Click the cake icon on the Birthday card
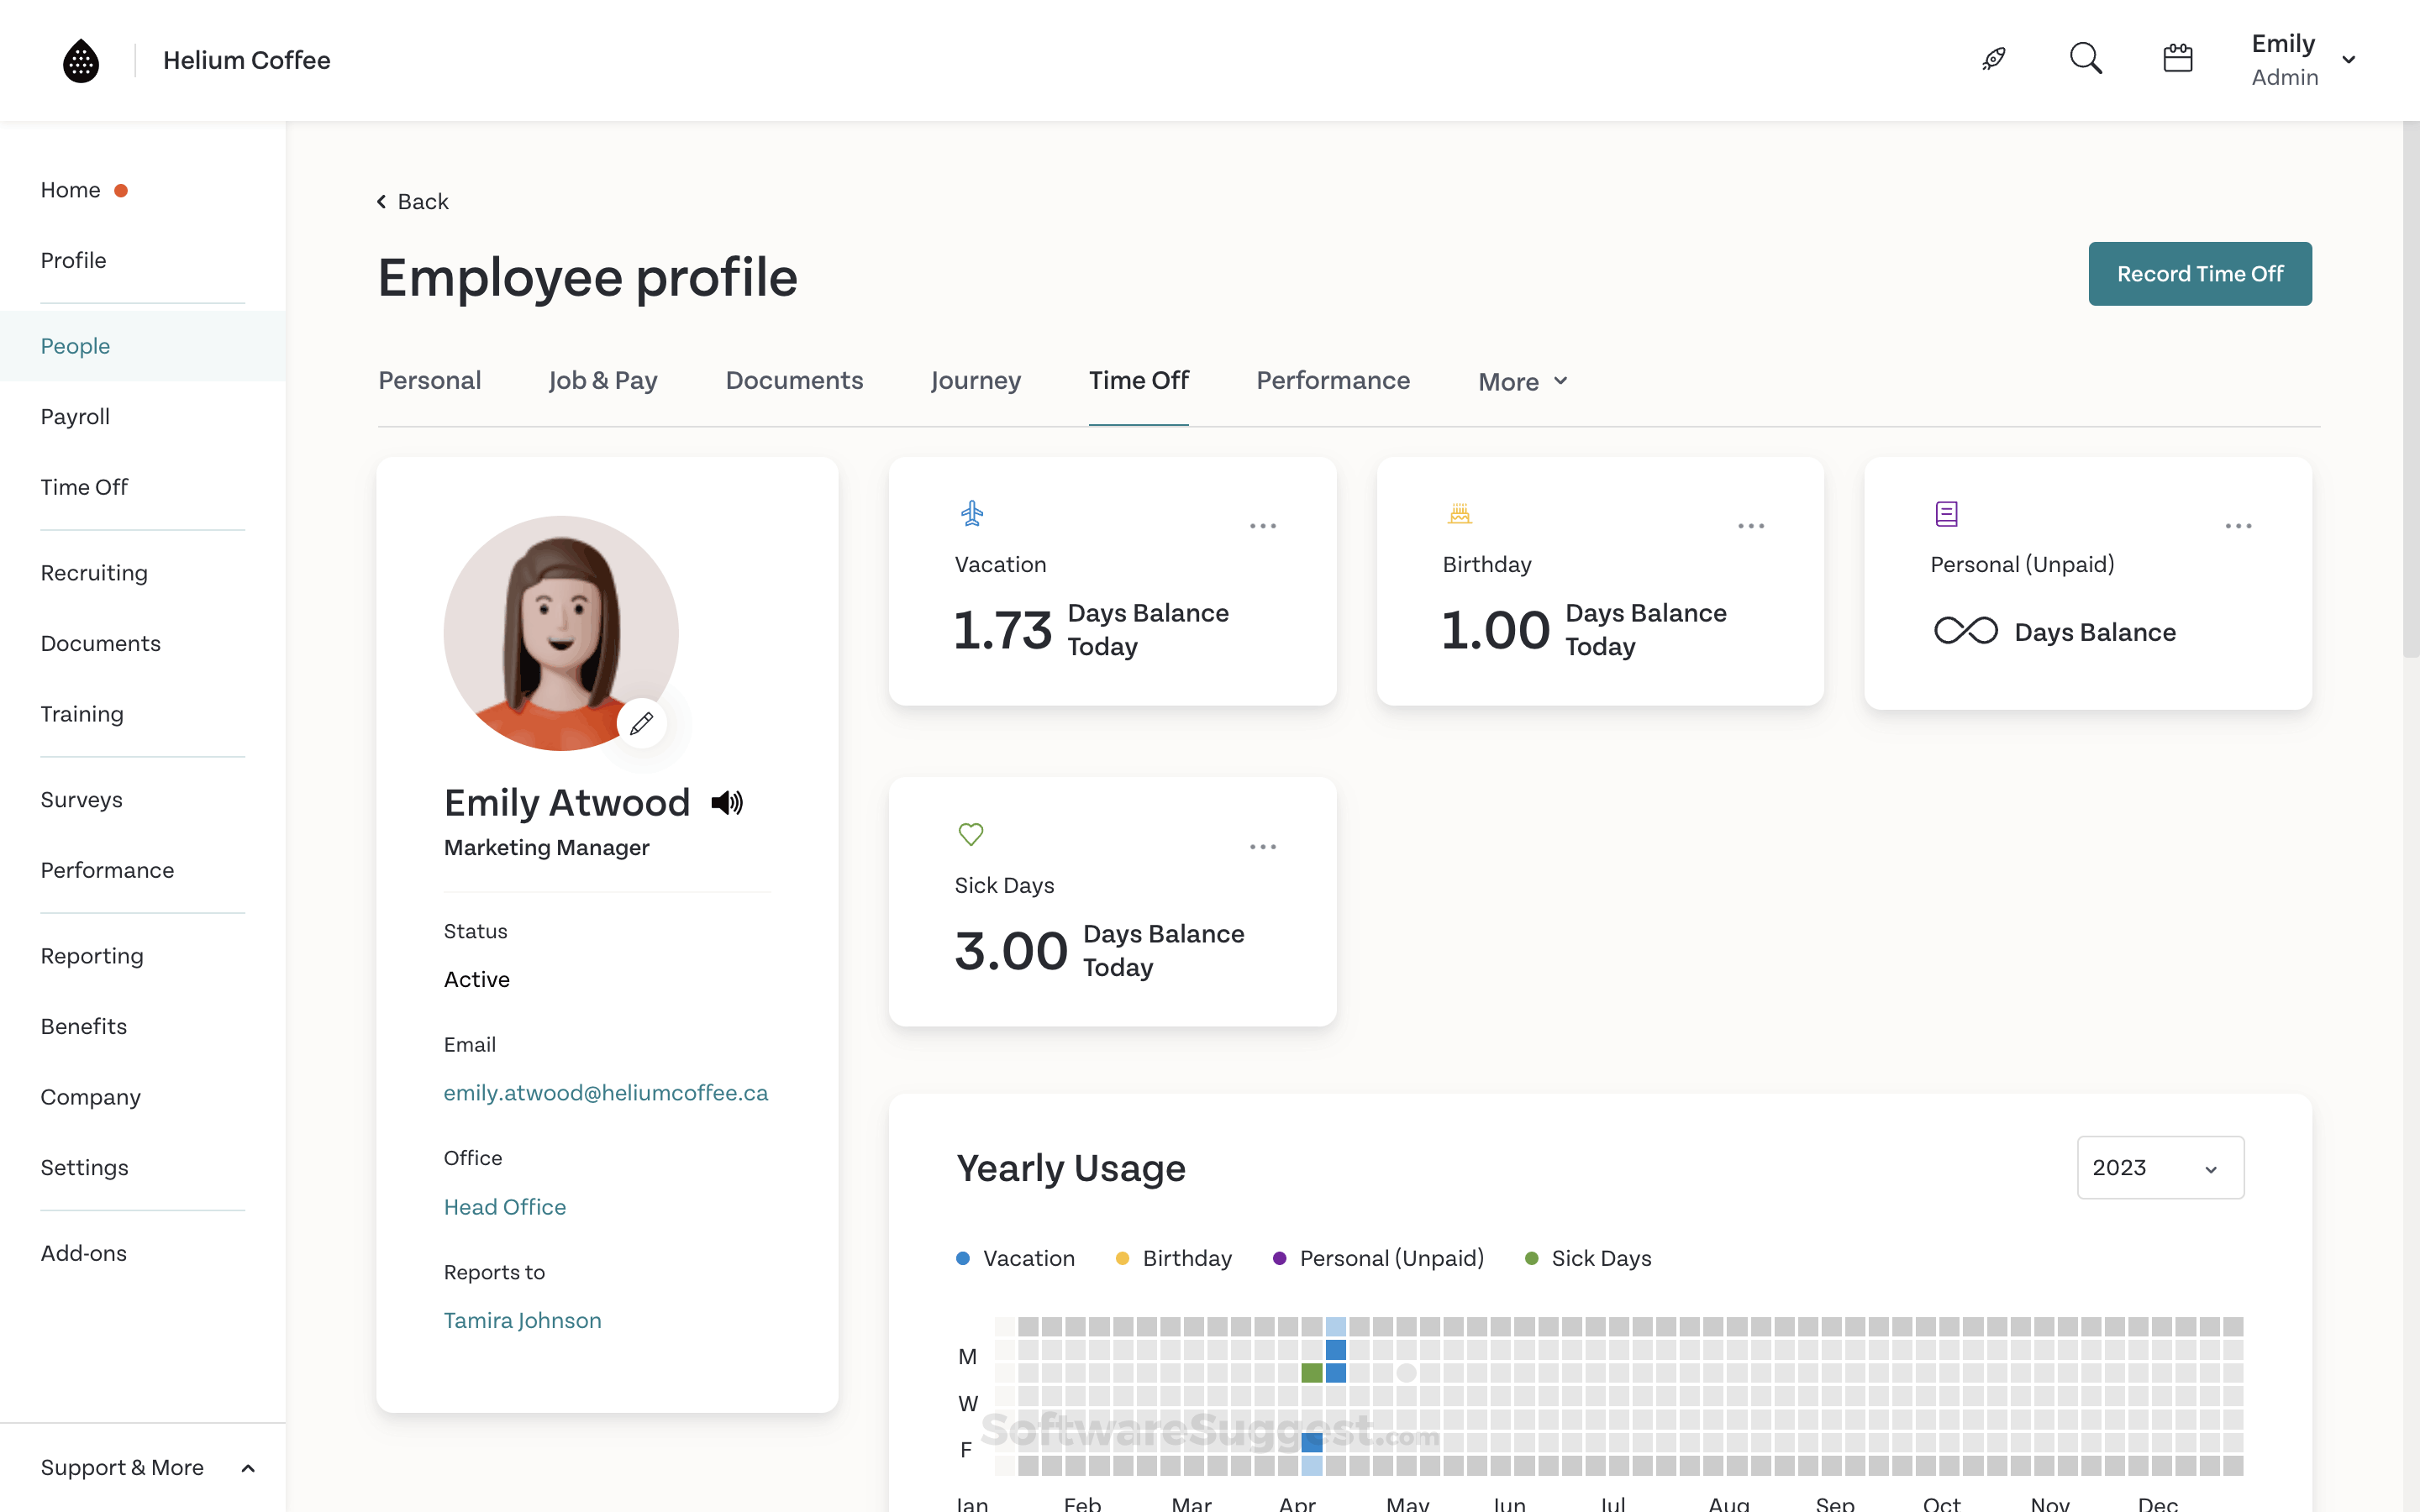The height and width of the screenshot is (1512, 2420). coord(1460,512)
